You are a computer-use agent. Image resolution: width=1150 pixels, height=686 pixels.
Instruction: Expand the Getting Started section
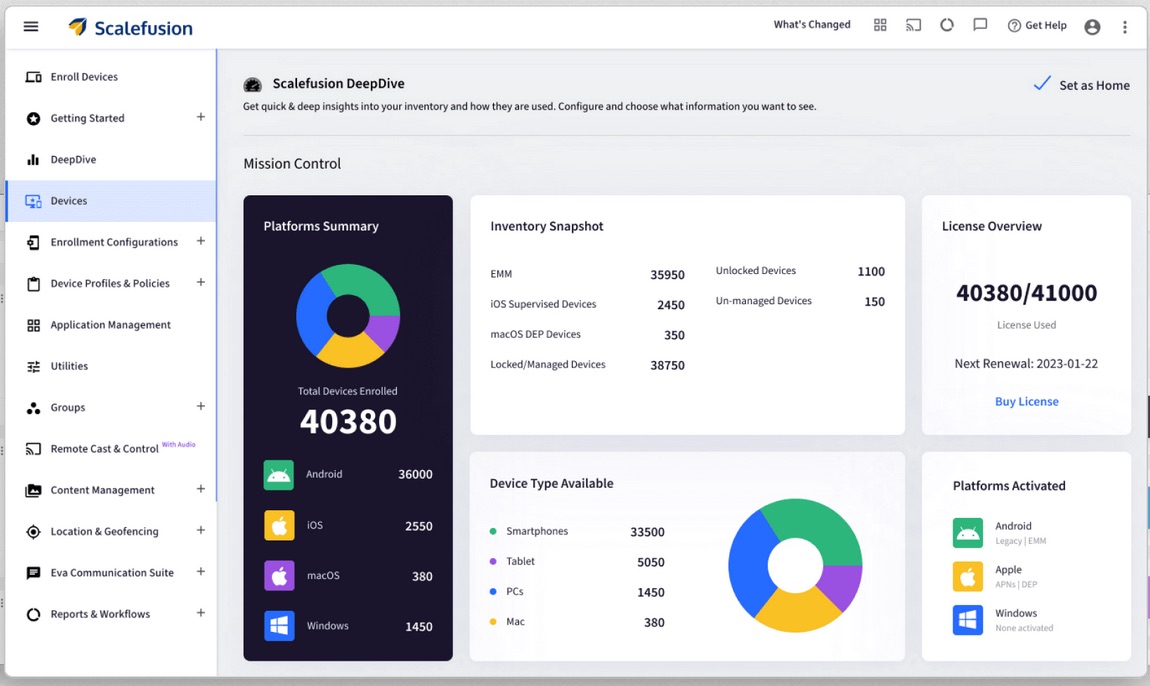pyautogui.click(x=200, y=117)
